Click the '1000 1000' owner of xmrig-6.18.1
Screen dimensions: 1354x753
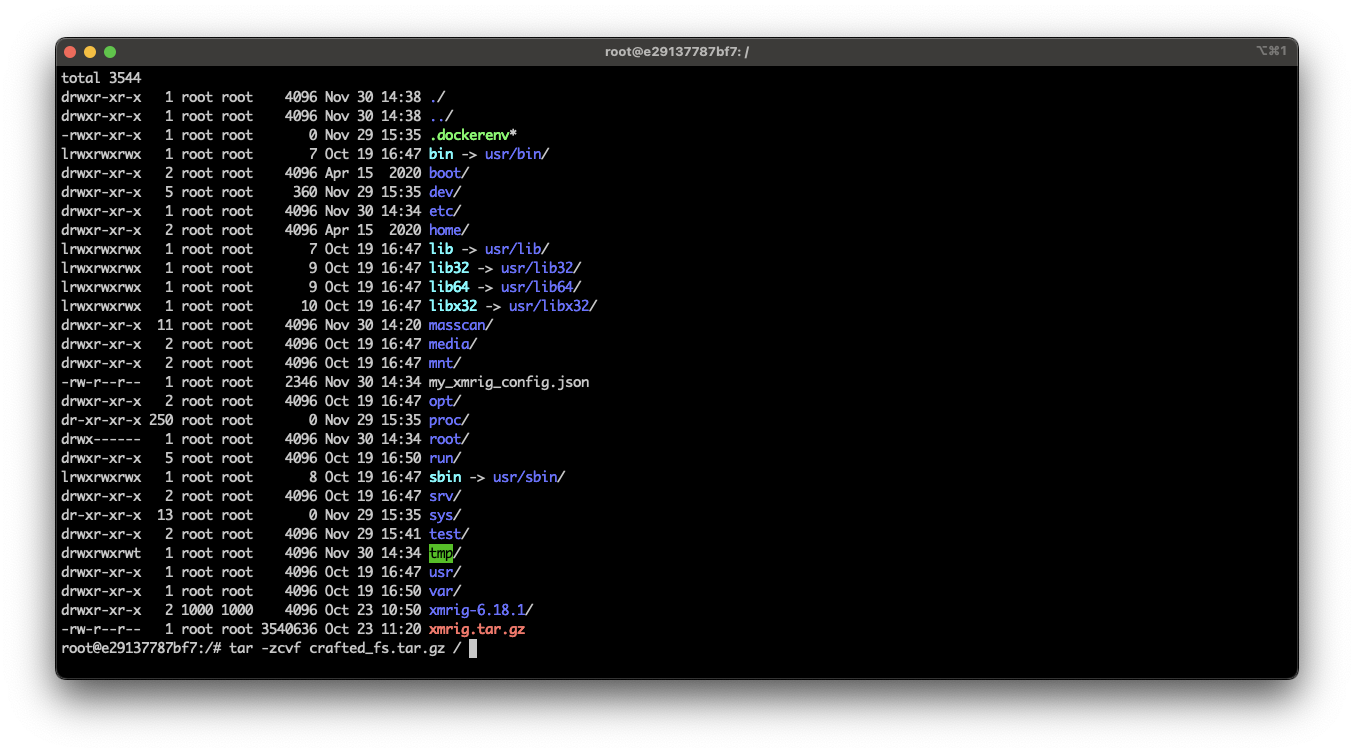pyautogui.click(x=217, y=610)
